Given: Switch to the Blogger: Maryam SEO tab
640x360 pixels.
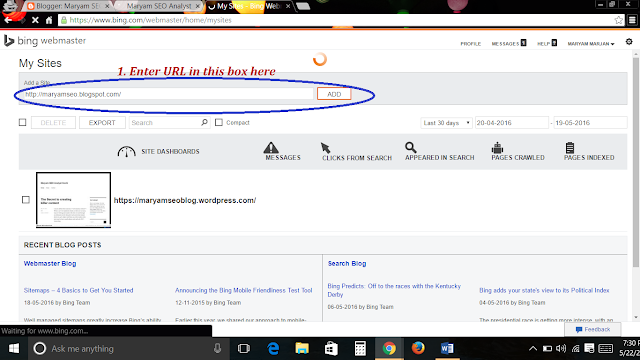Looking at the screenshot, I should tap(67, 6).
